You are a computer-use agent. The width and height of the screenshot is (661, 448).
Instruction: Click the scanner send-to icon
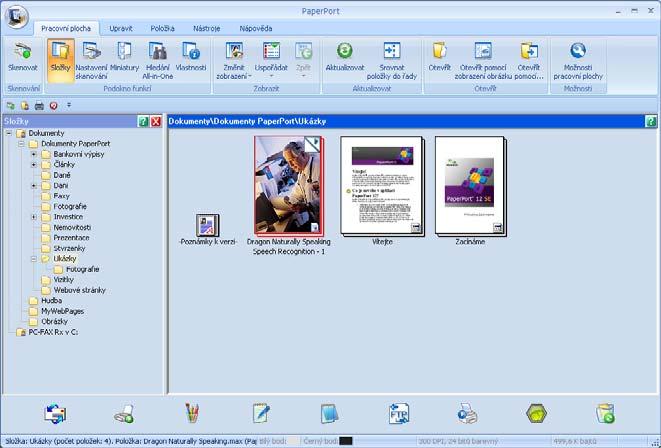coord(124,414)
